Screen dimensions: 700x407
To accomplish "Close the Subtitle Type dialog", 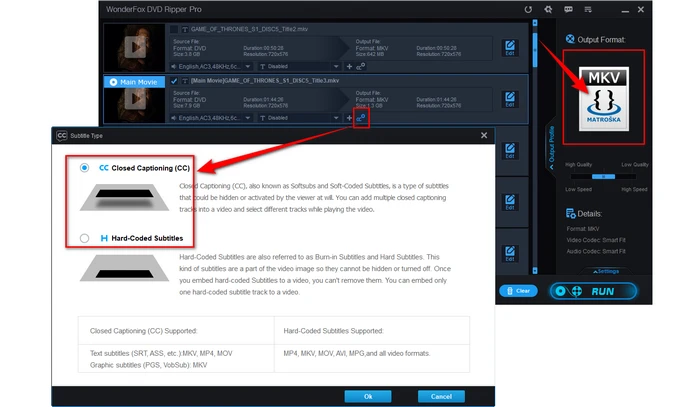I will click(484, 135).
